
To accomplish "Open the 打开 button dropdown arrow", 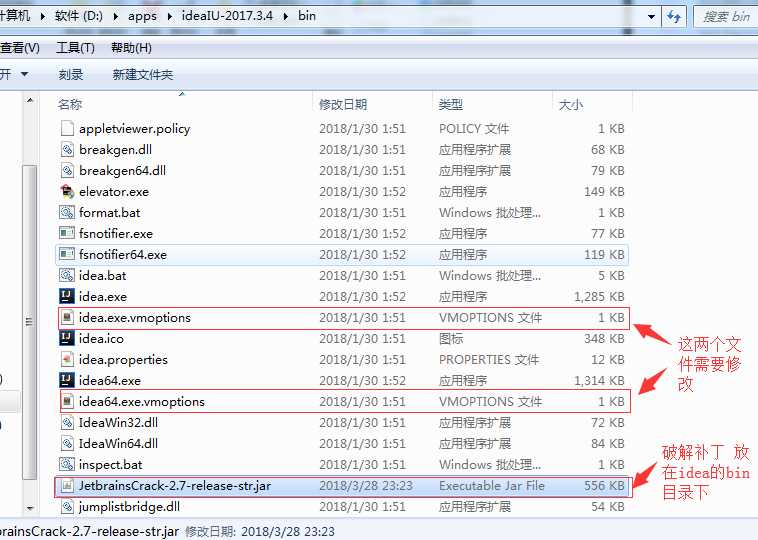I will click(x=24, y=74).
